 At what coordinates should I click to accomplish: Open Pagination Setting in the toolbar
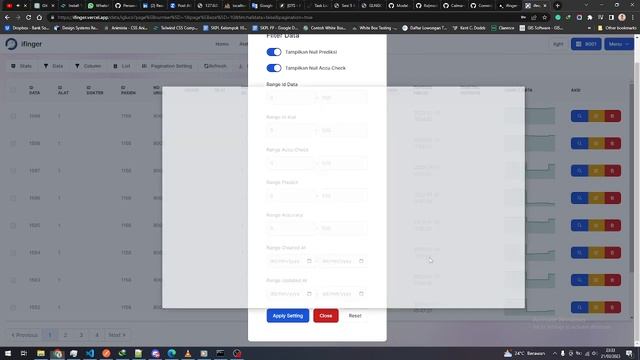point(167,66)
